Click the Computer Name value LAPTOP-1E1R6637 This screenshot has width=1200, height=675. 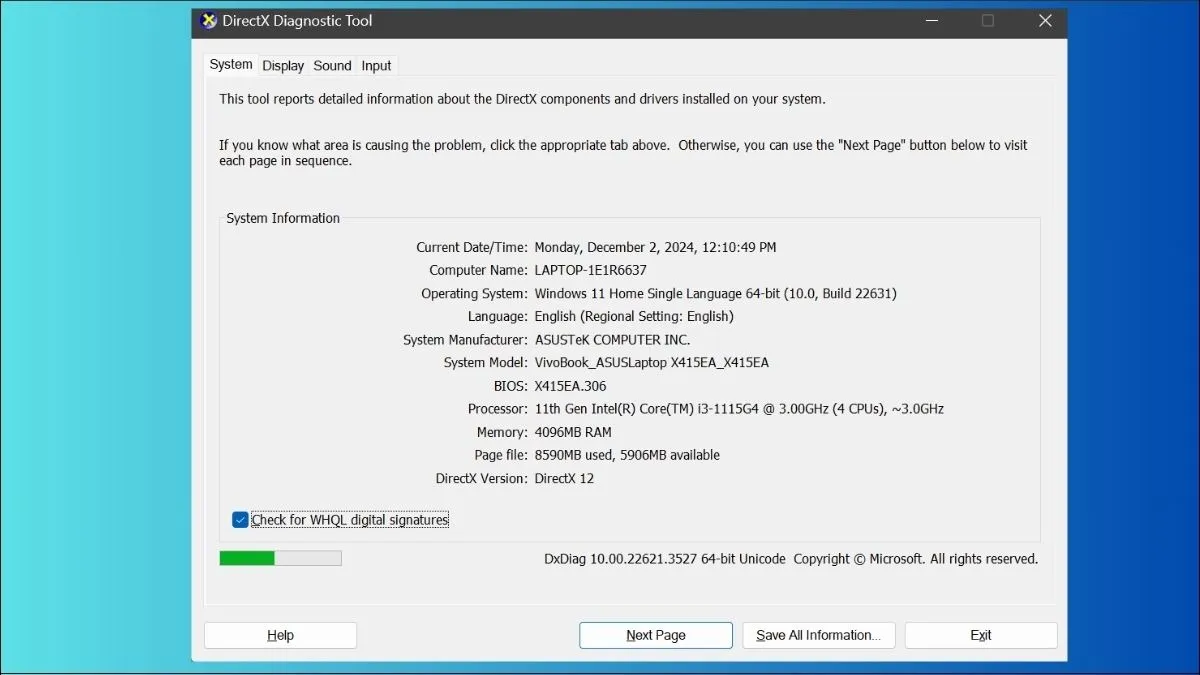coord(592,270)
